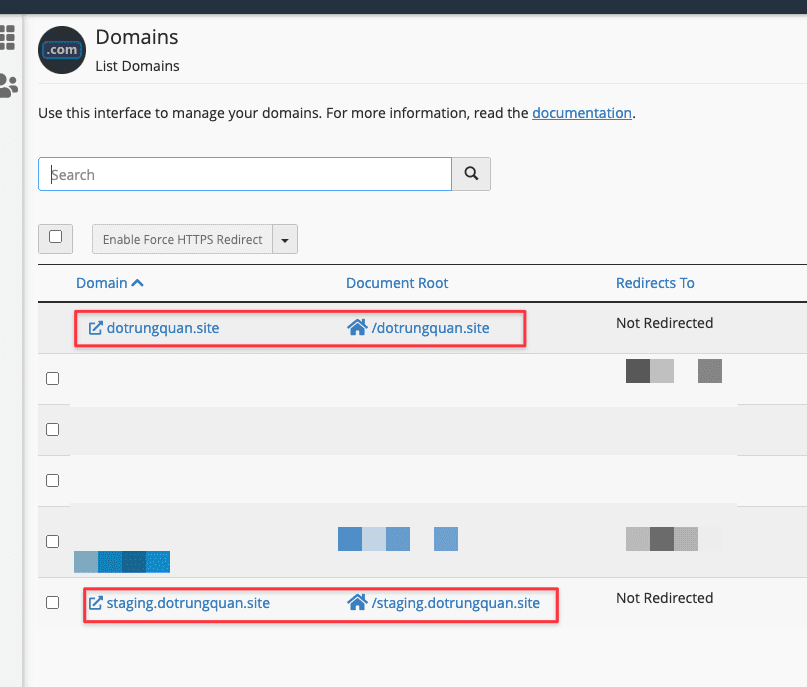This screenshot has height=687, width=807.
Task: Click the .com Domains feature icon
Action: (61, 49)
